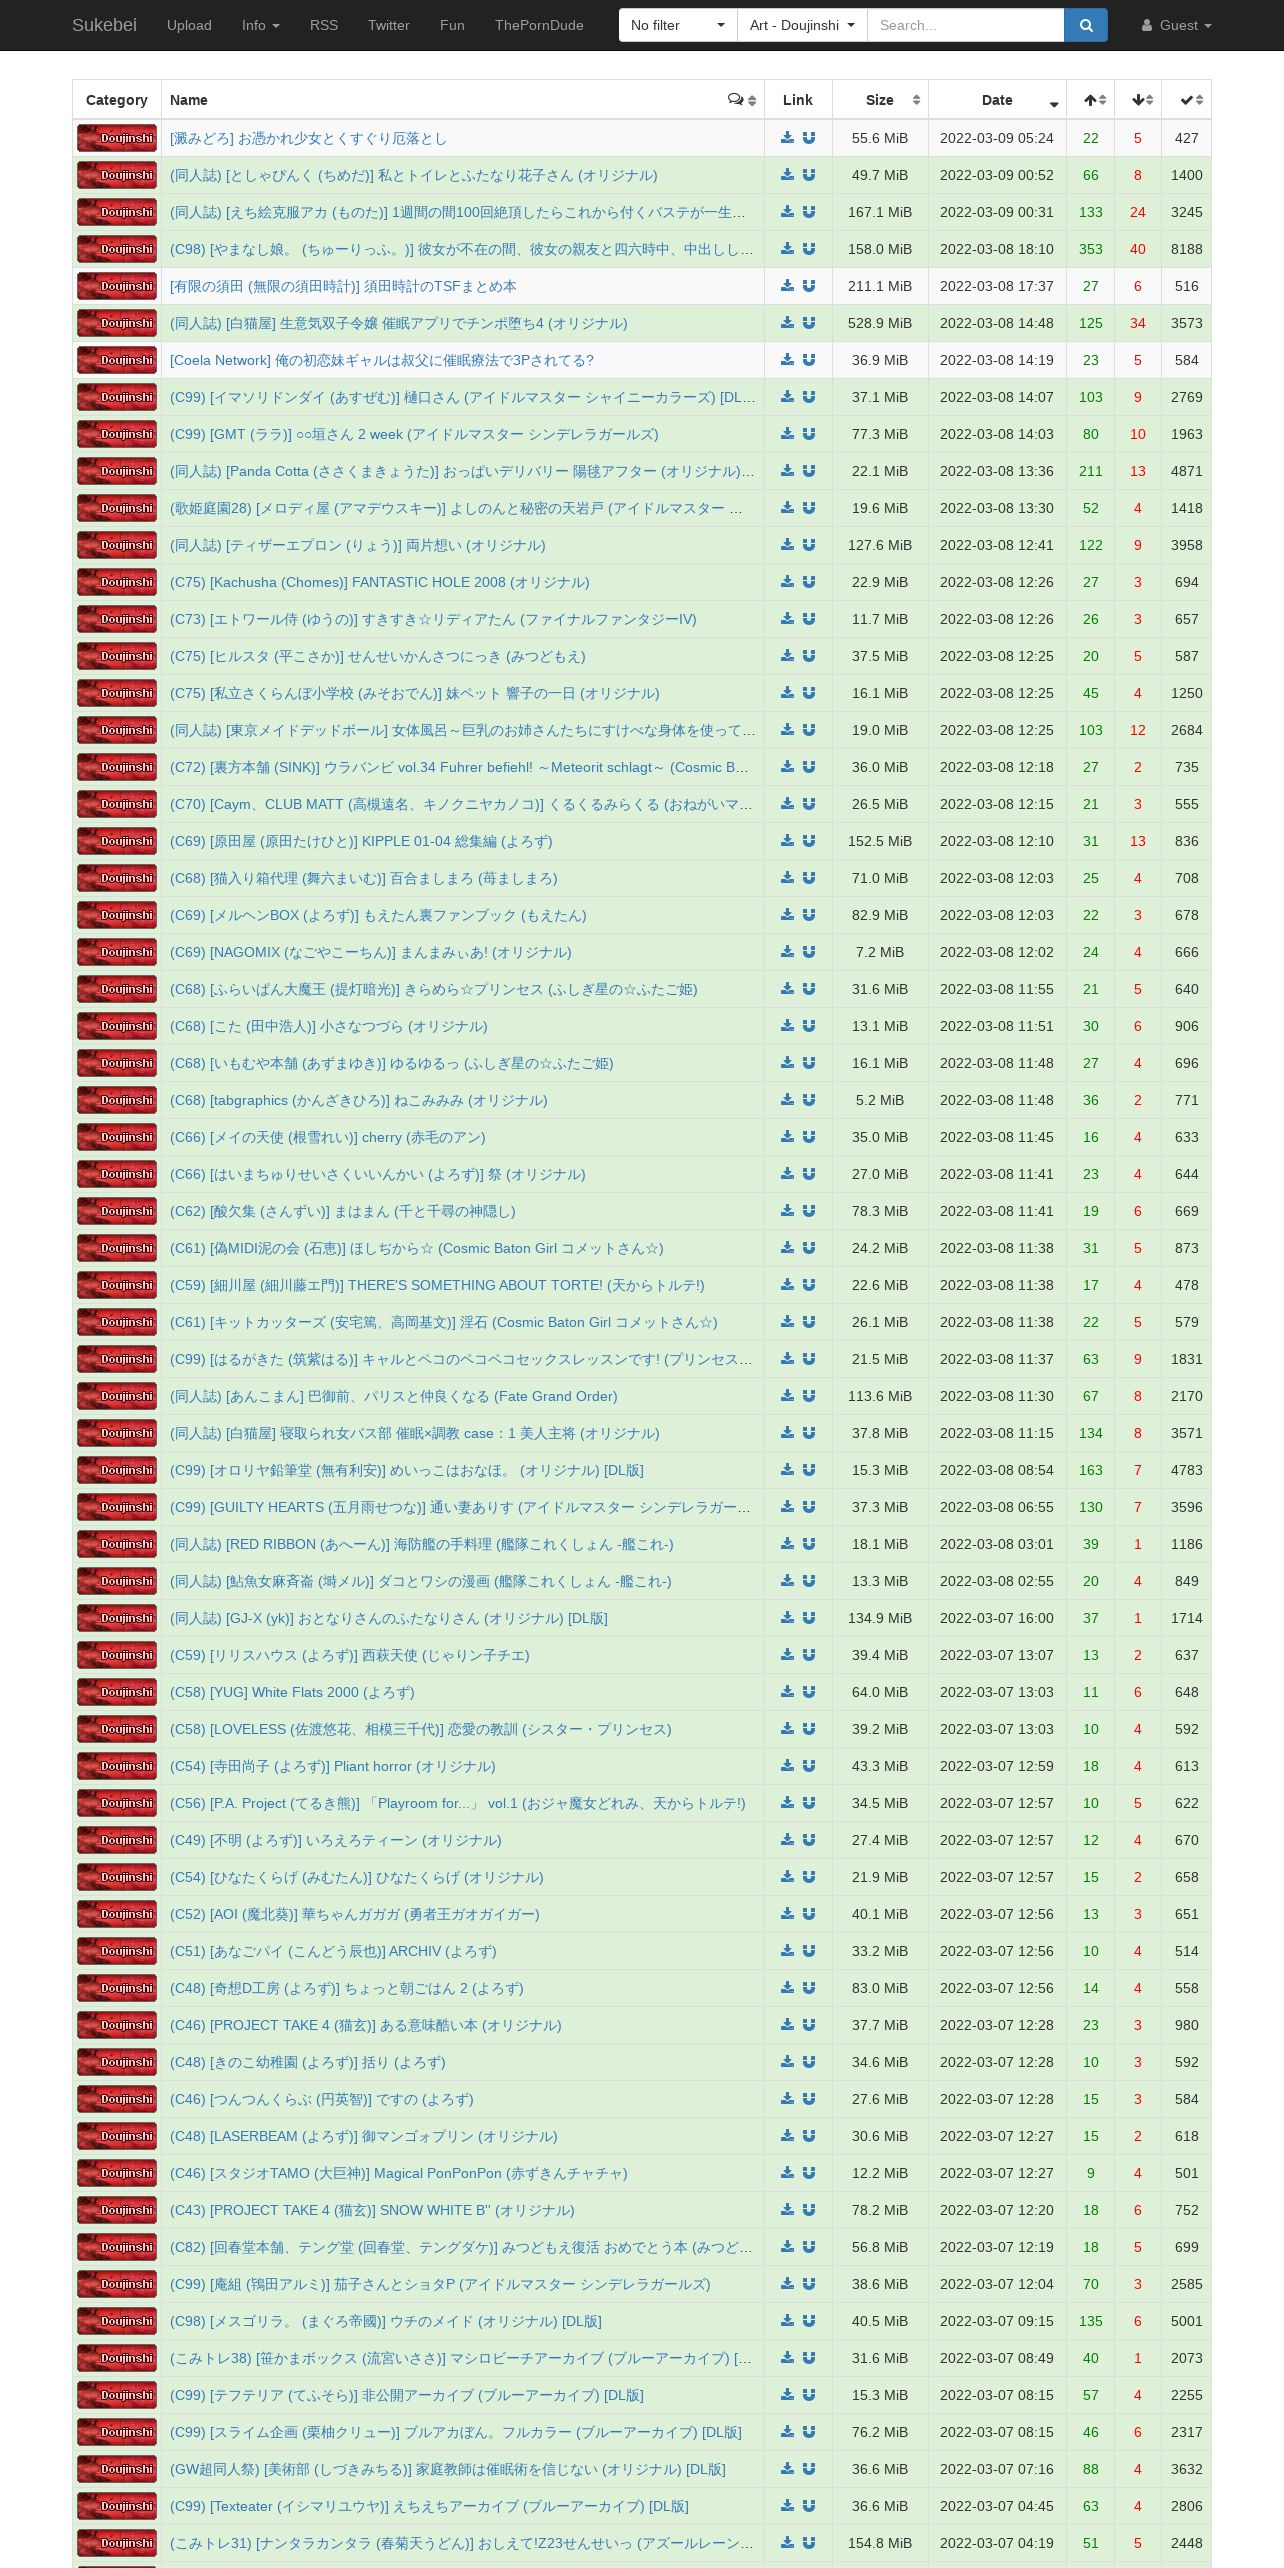Open the RSS feed link
This screenshot has height=2568, width=1284.
click(324, 25)
